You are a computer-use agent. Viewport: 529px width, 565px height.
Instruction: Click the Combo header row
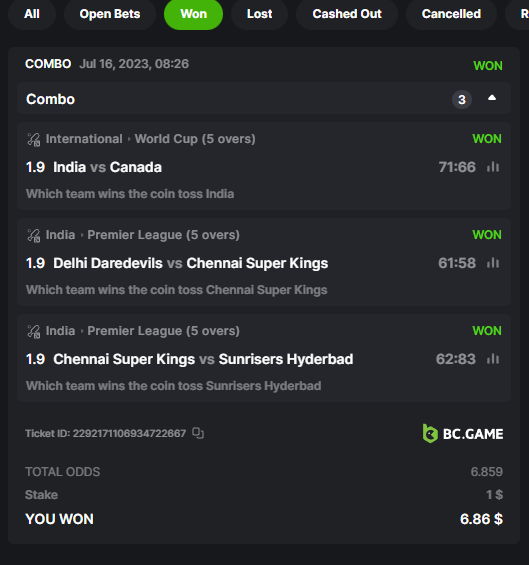coord(264,99)
